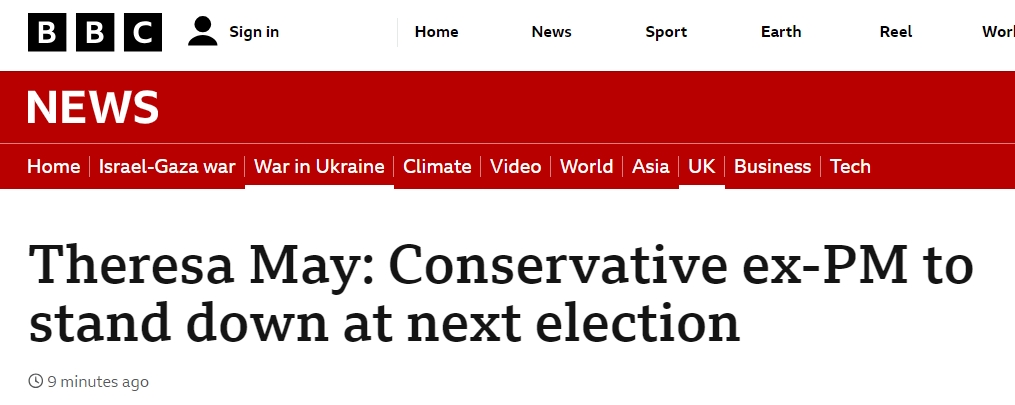Open the Video section tab

click(x=516, y=167)
